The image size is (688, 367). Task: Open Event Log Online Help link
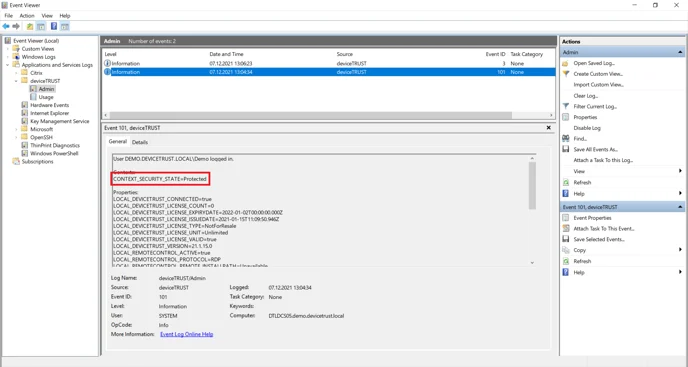186,334
